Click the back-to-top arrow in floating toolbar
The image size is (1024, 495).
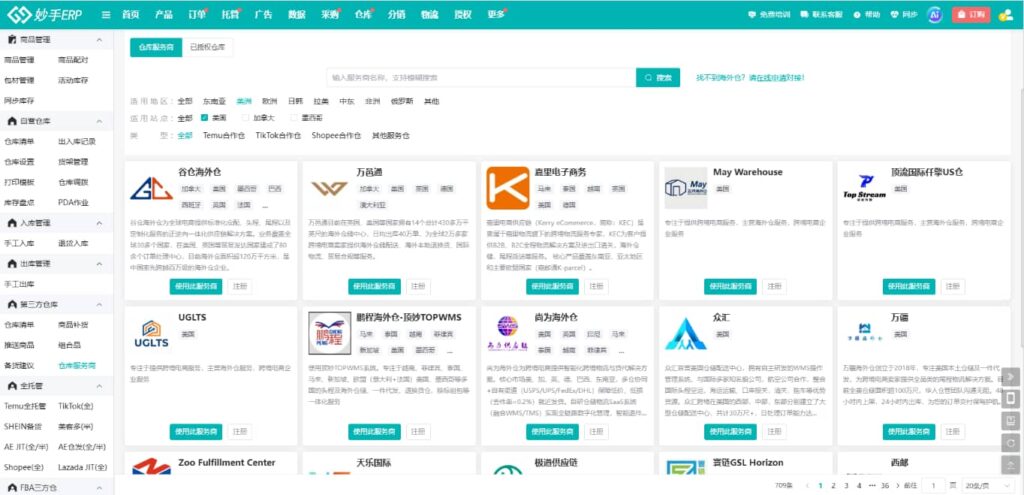tap(1010, 464)
